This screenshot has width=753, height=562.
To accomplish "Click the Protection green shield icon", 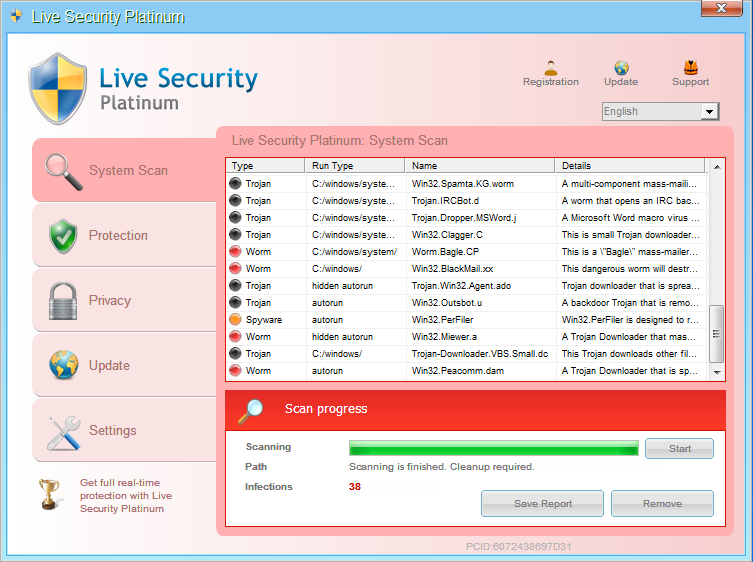I will (x=63, y=236).
